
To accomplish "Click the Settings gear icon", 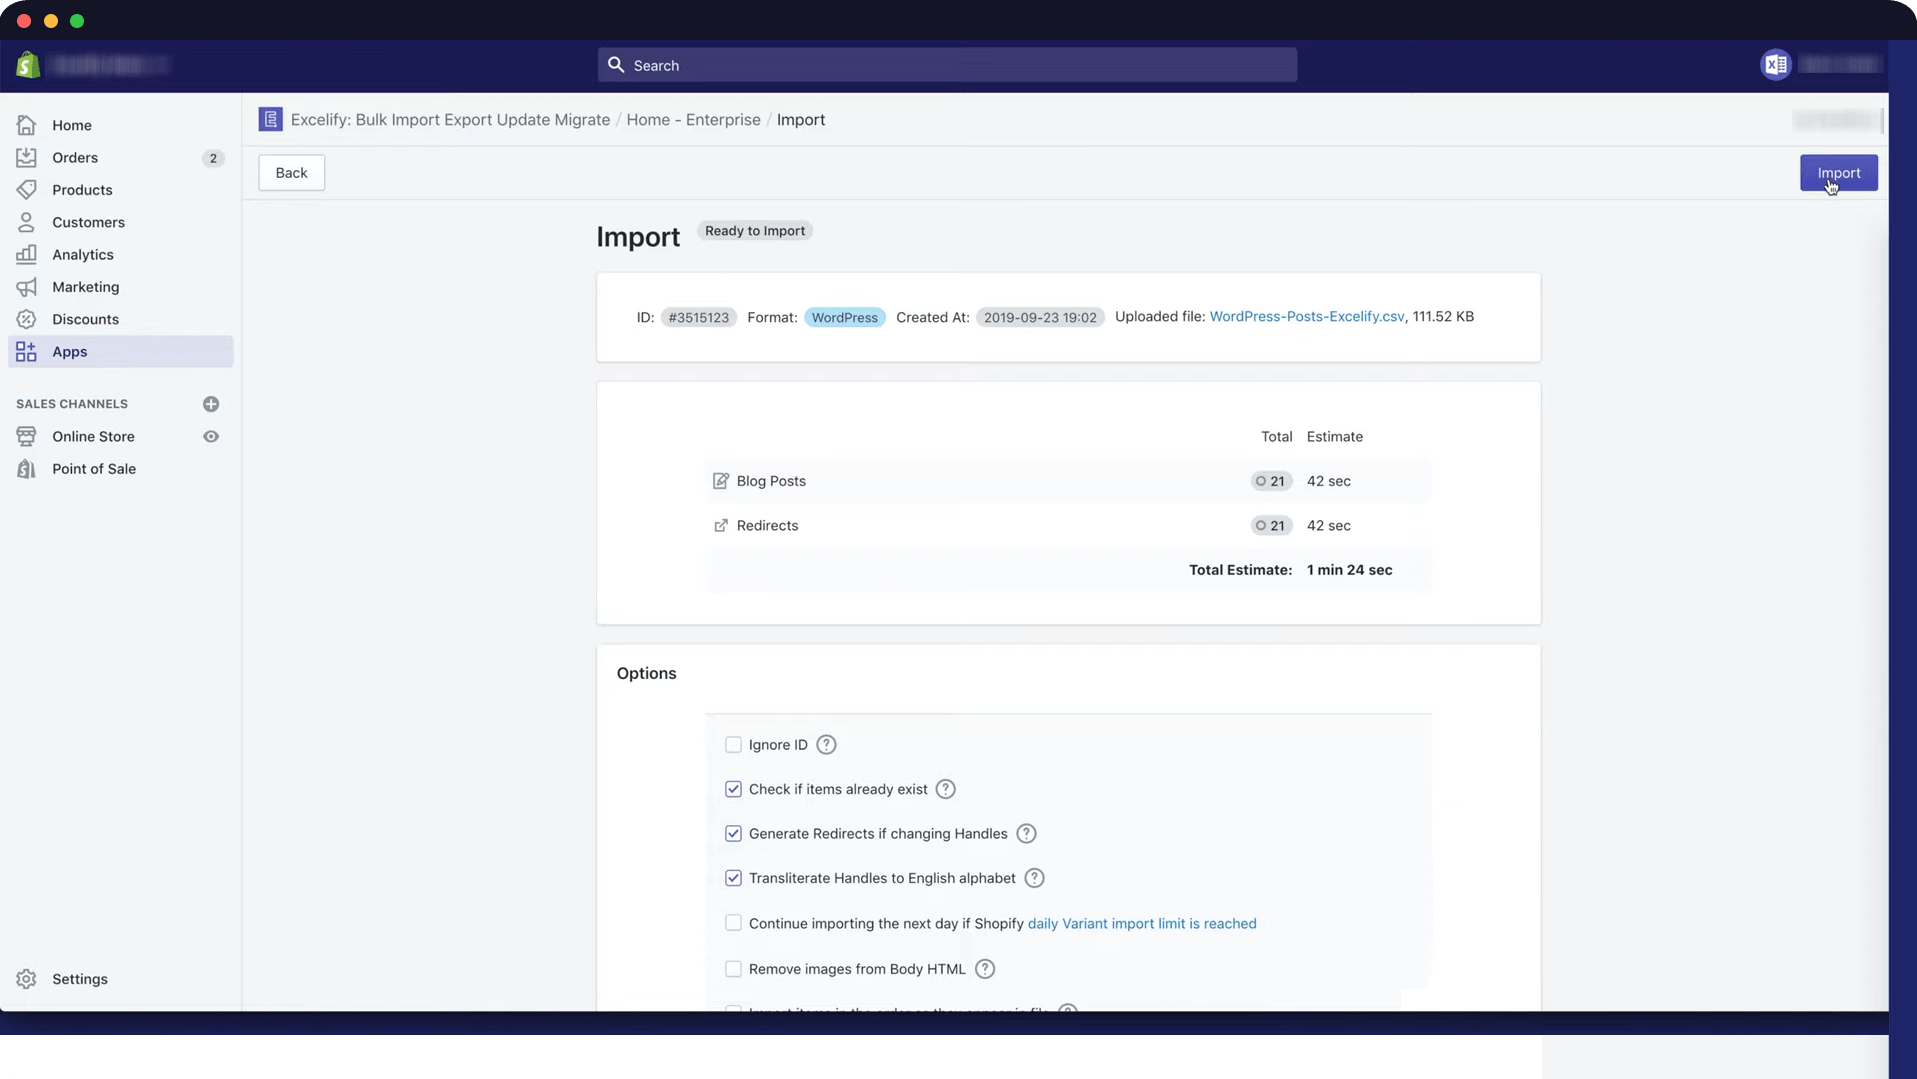I will [x=26, y=979].
